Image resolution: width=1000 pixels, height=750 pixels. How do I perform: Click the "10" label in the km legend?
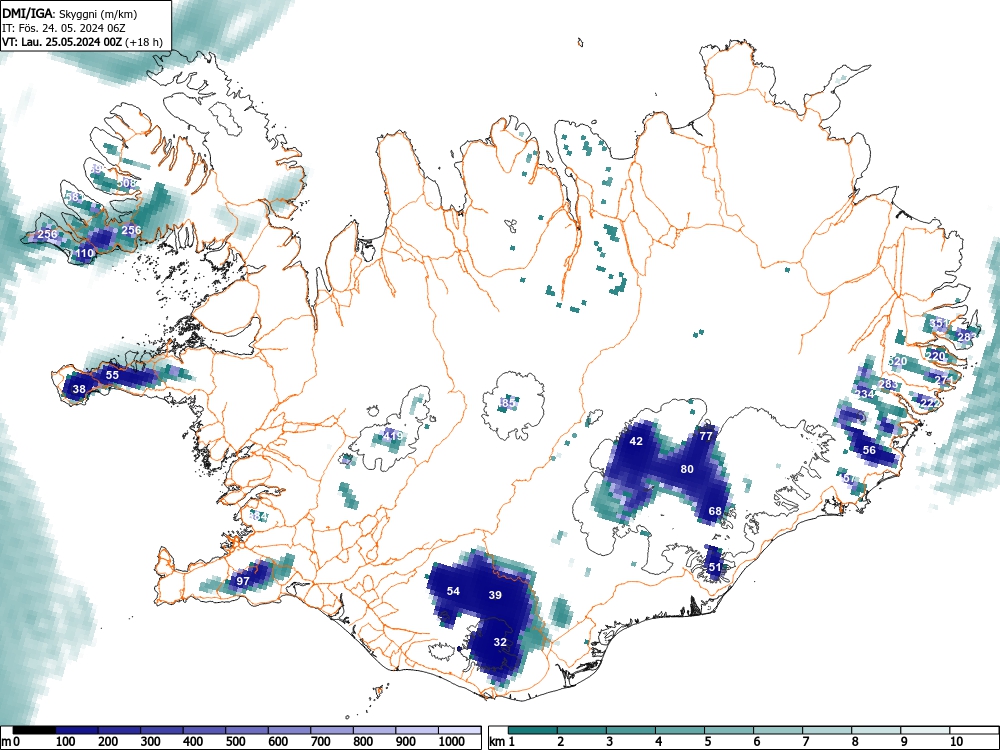click(x=955, y=741)
